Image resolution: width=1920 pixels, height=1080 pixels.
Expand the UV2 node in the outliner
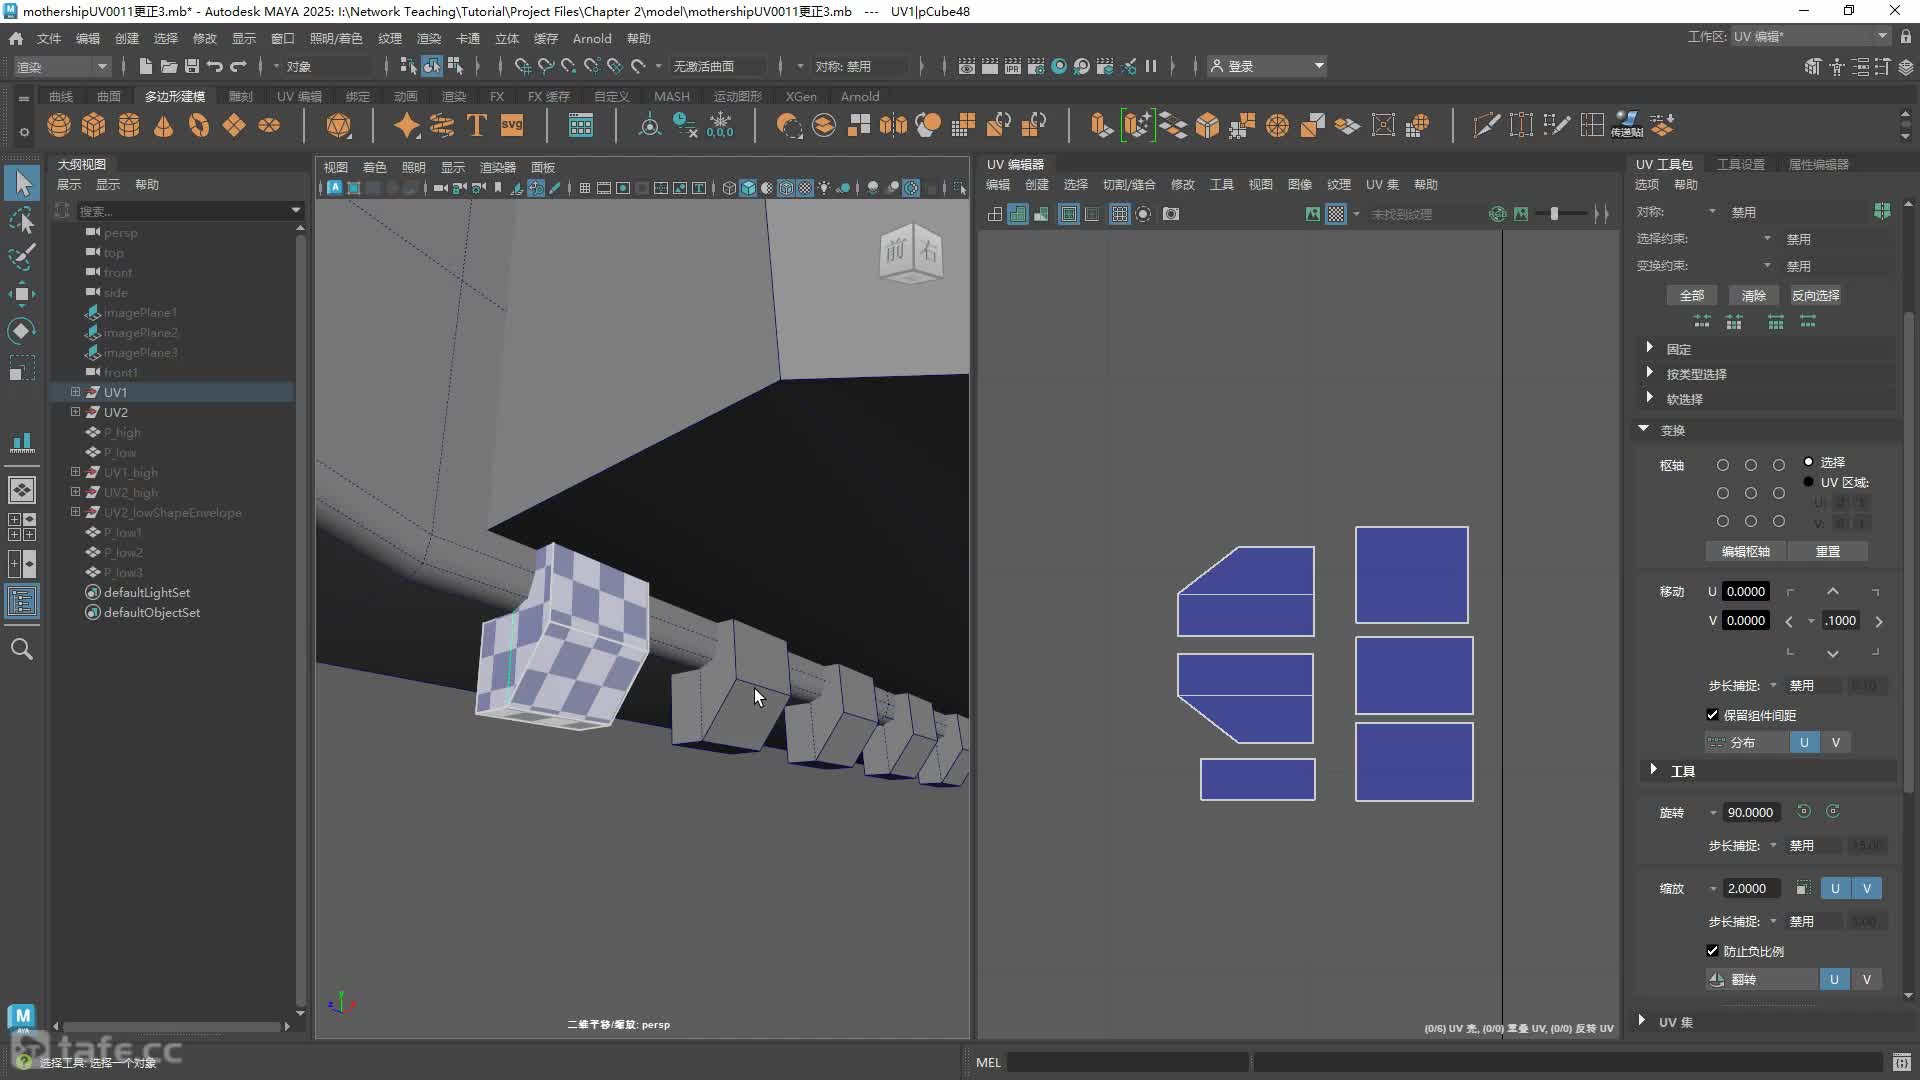tap(75, 412)
